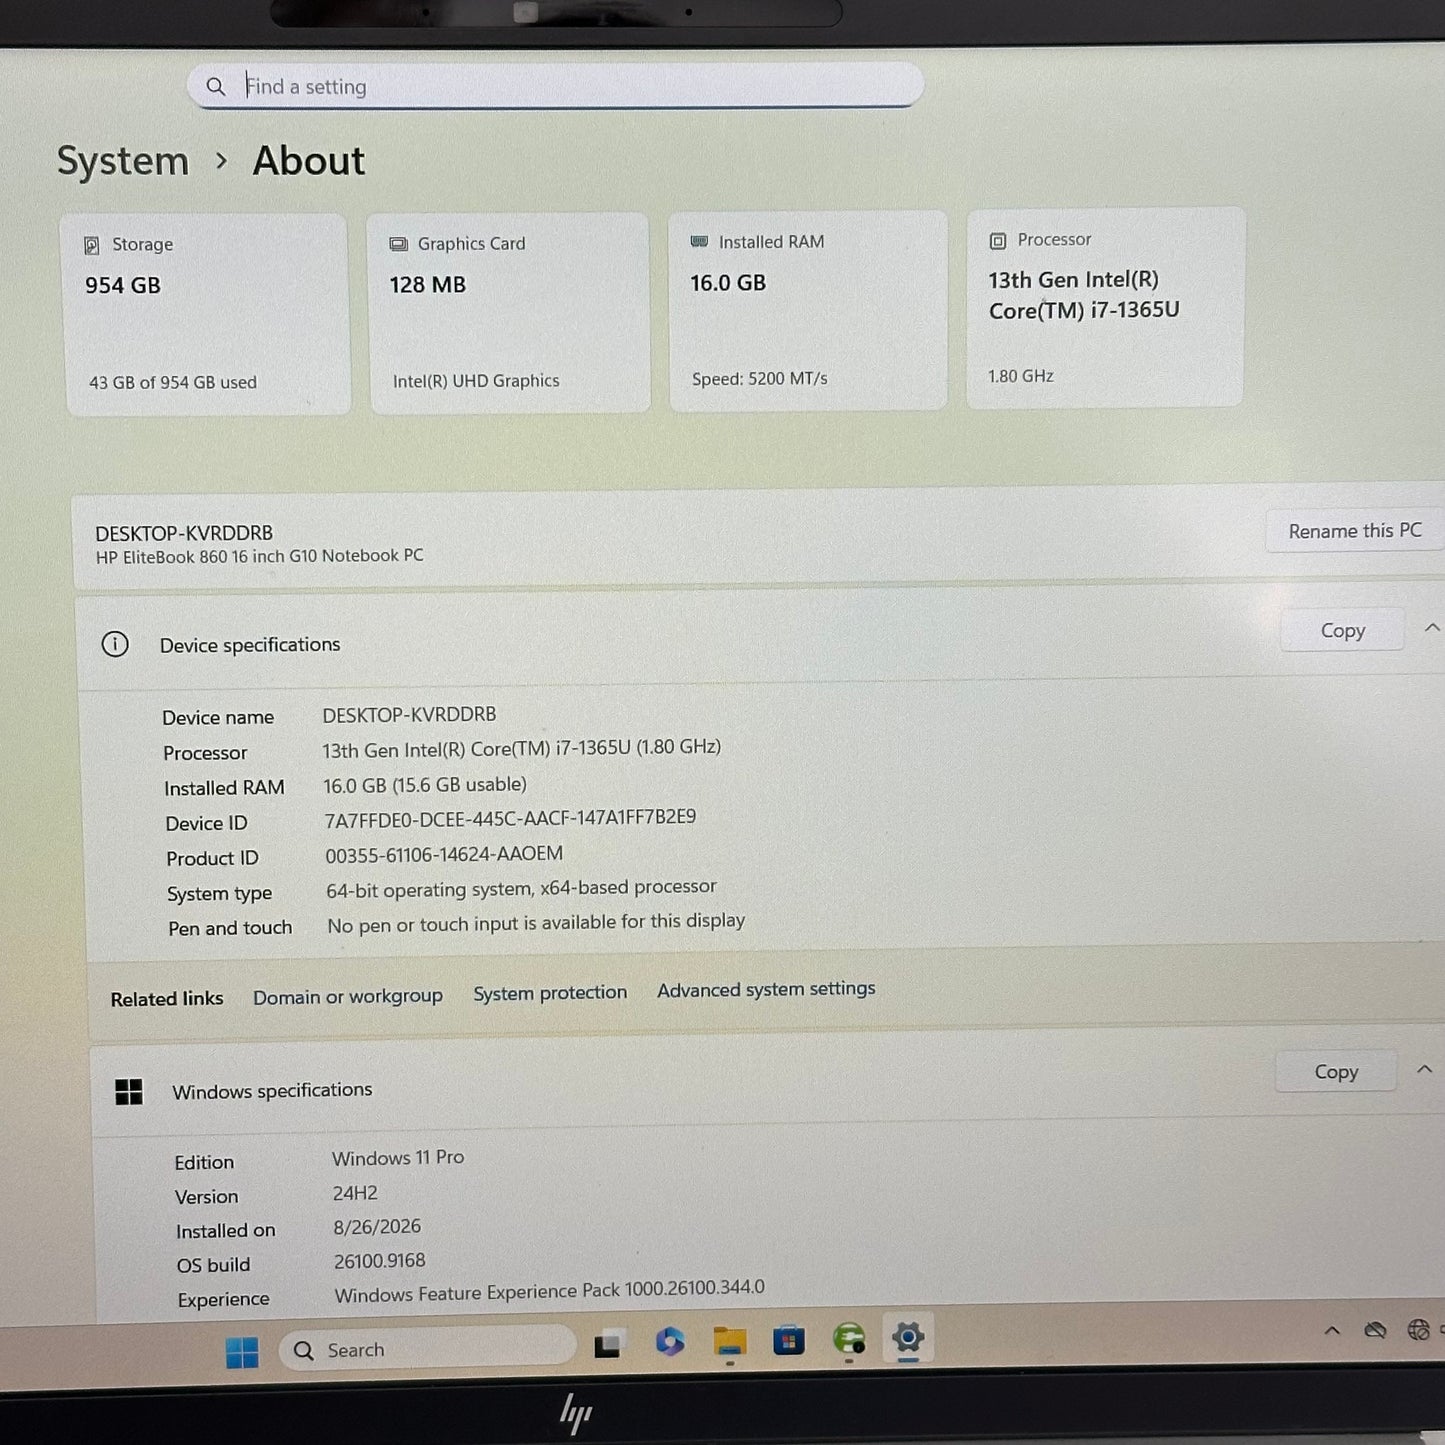This screenshot has height=1445, width=1445.
Task: Copy the Device specifications
Action: (1342, 631)
